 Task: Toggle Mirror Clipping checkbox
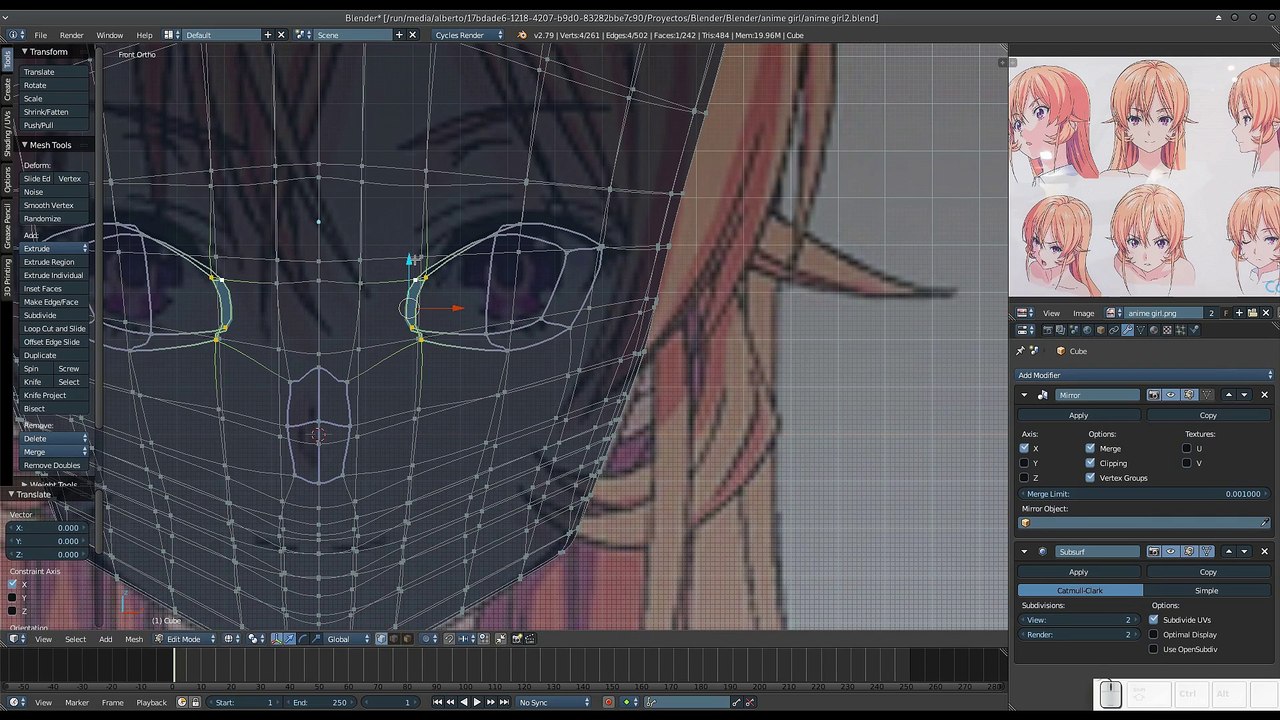(1090, 463)
